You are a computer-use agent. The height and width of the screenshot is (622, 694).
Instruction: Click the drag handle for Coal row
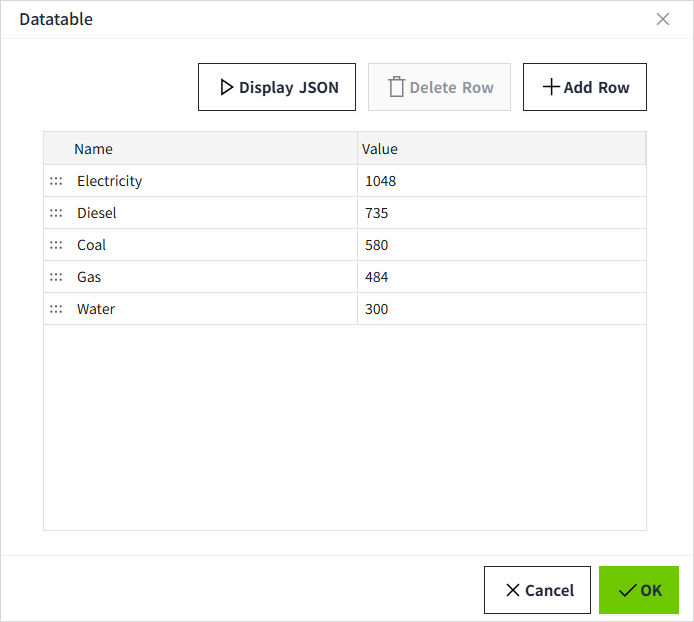tap(56, 245)
